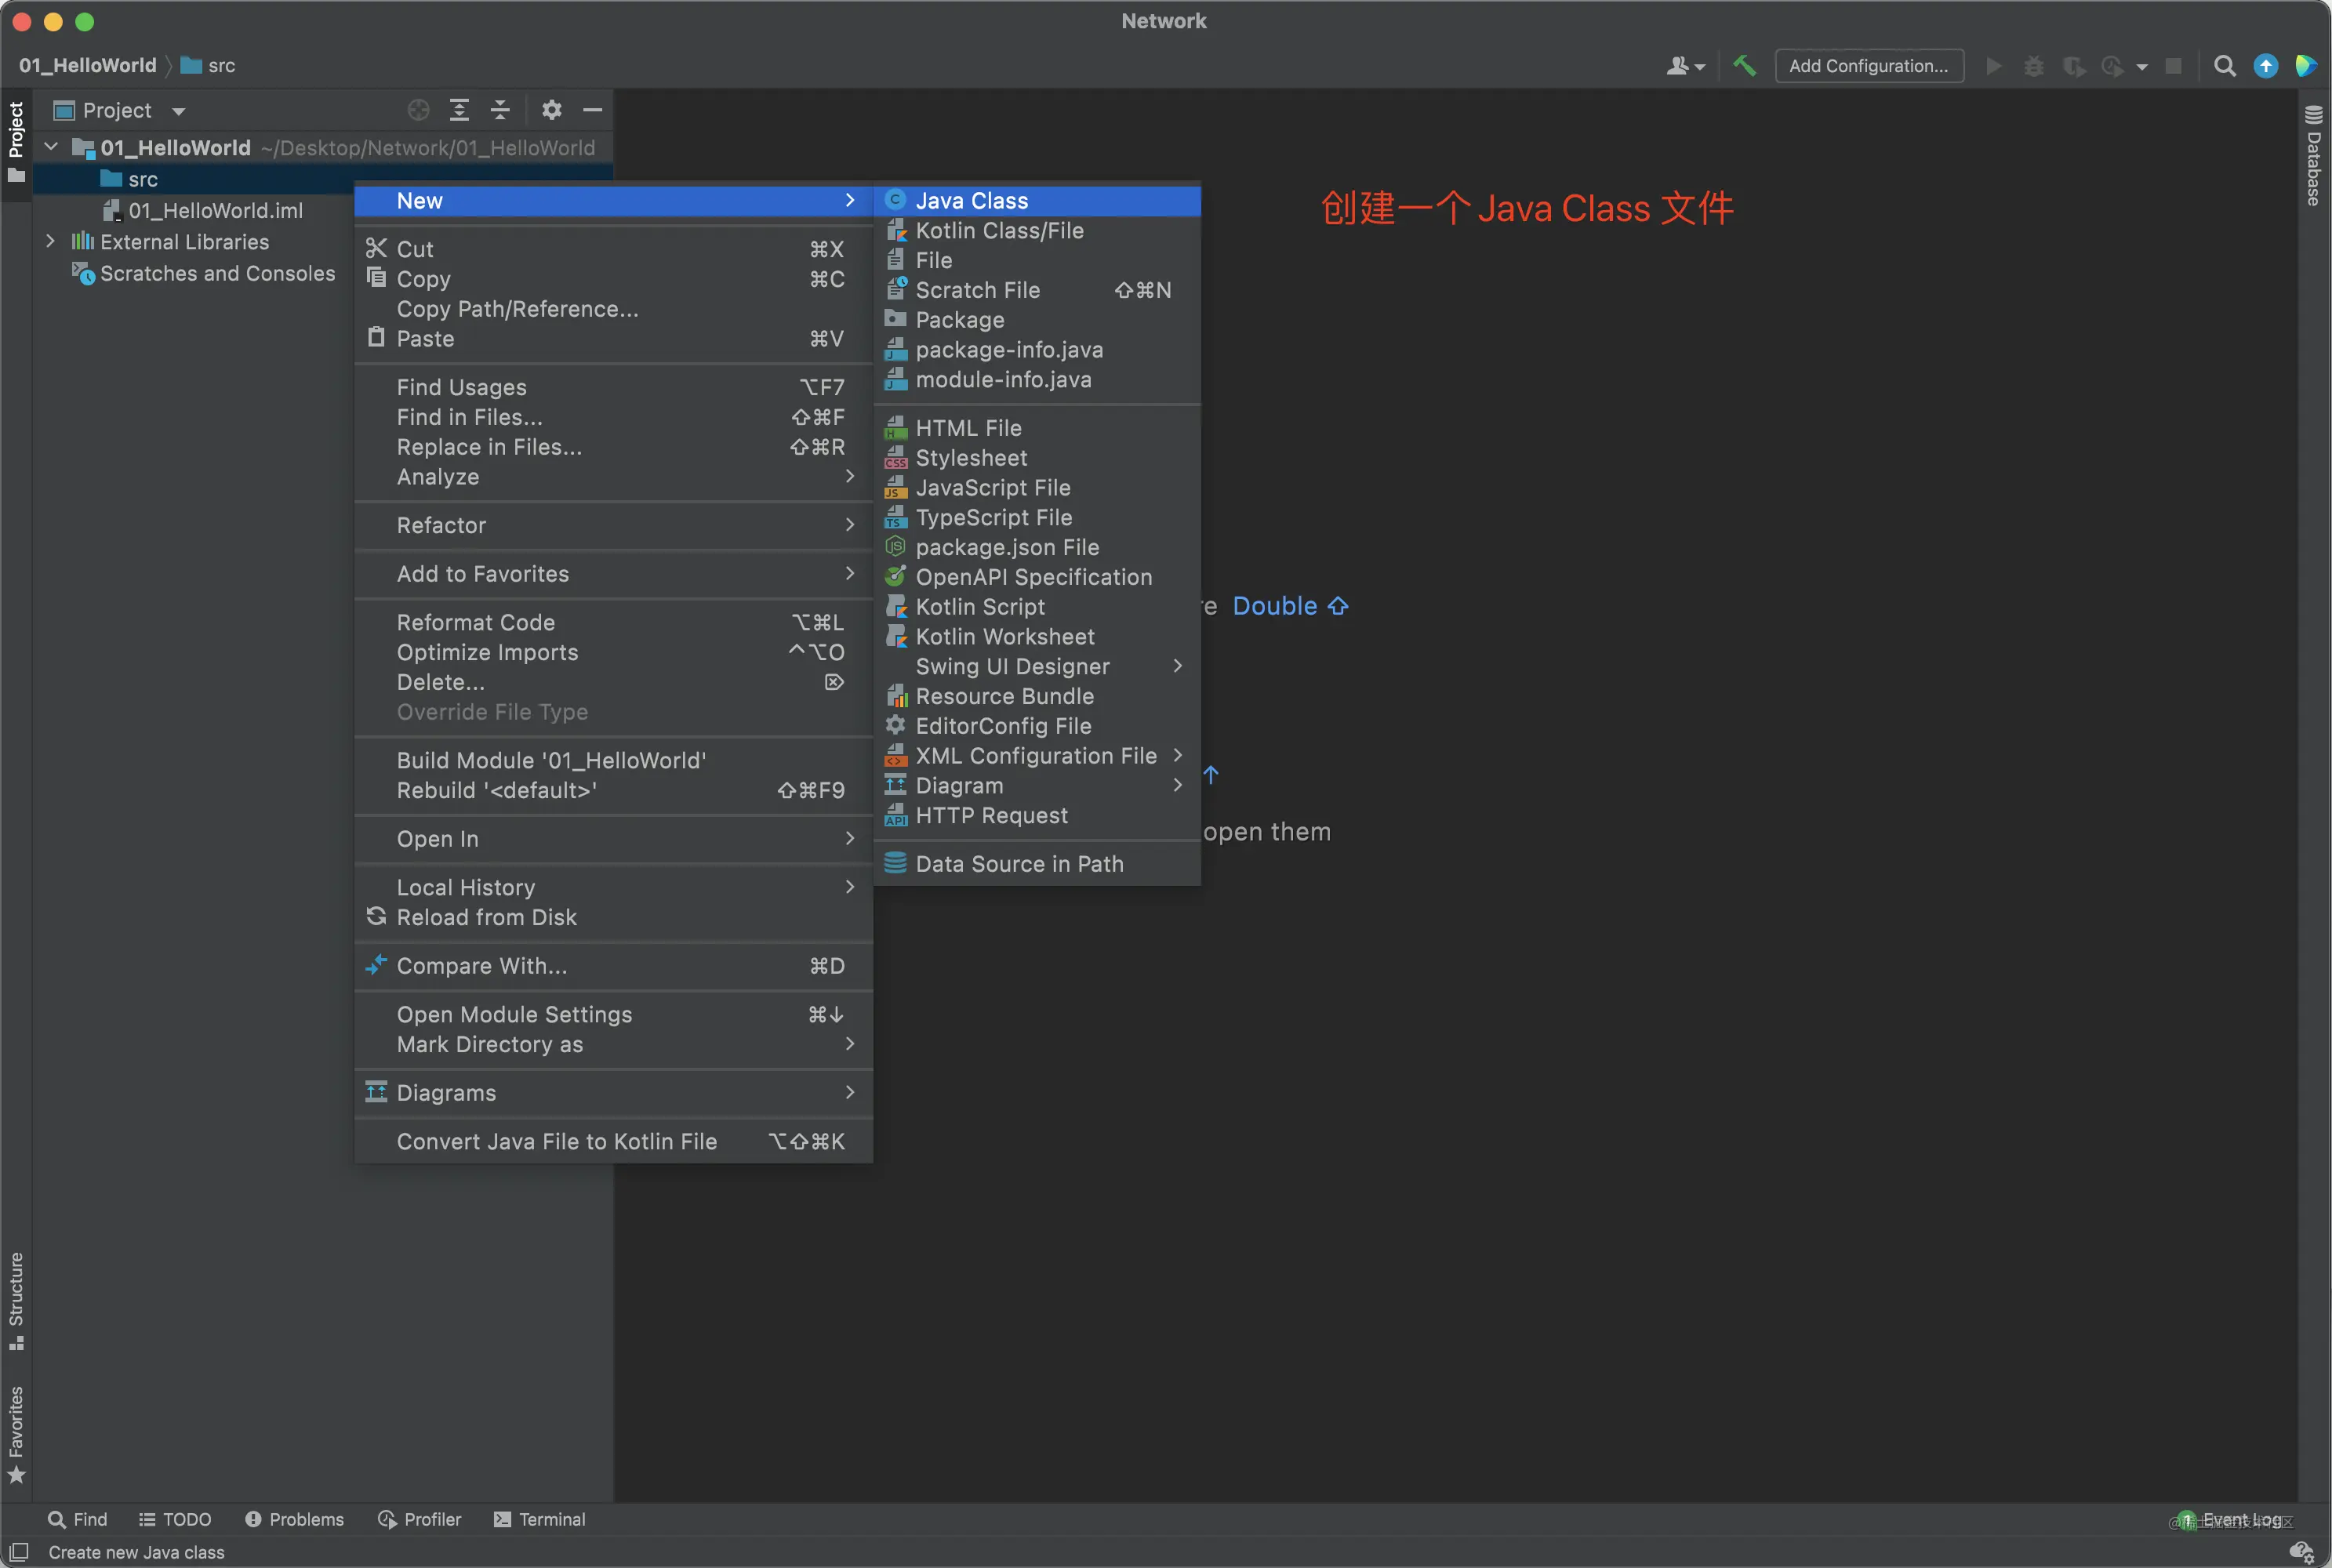Click the Expand All icon in Project panel

click(459, 110)
